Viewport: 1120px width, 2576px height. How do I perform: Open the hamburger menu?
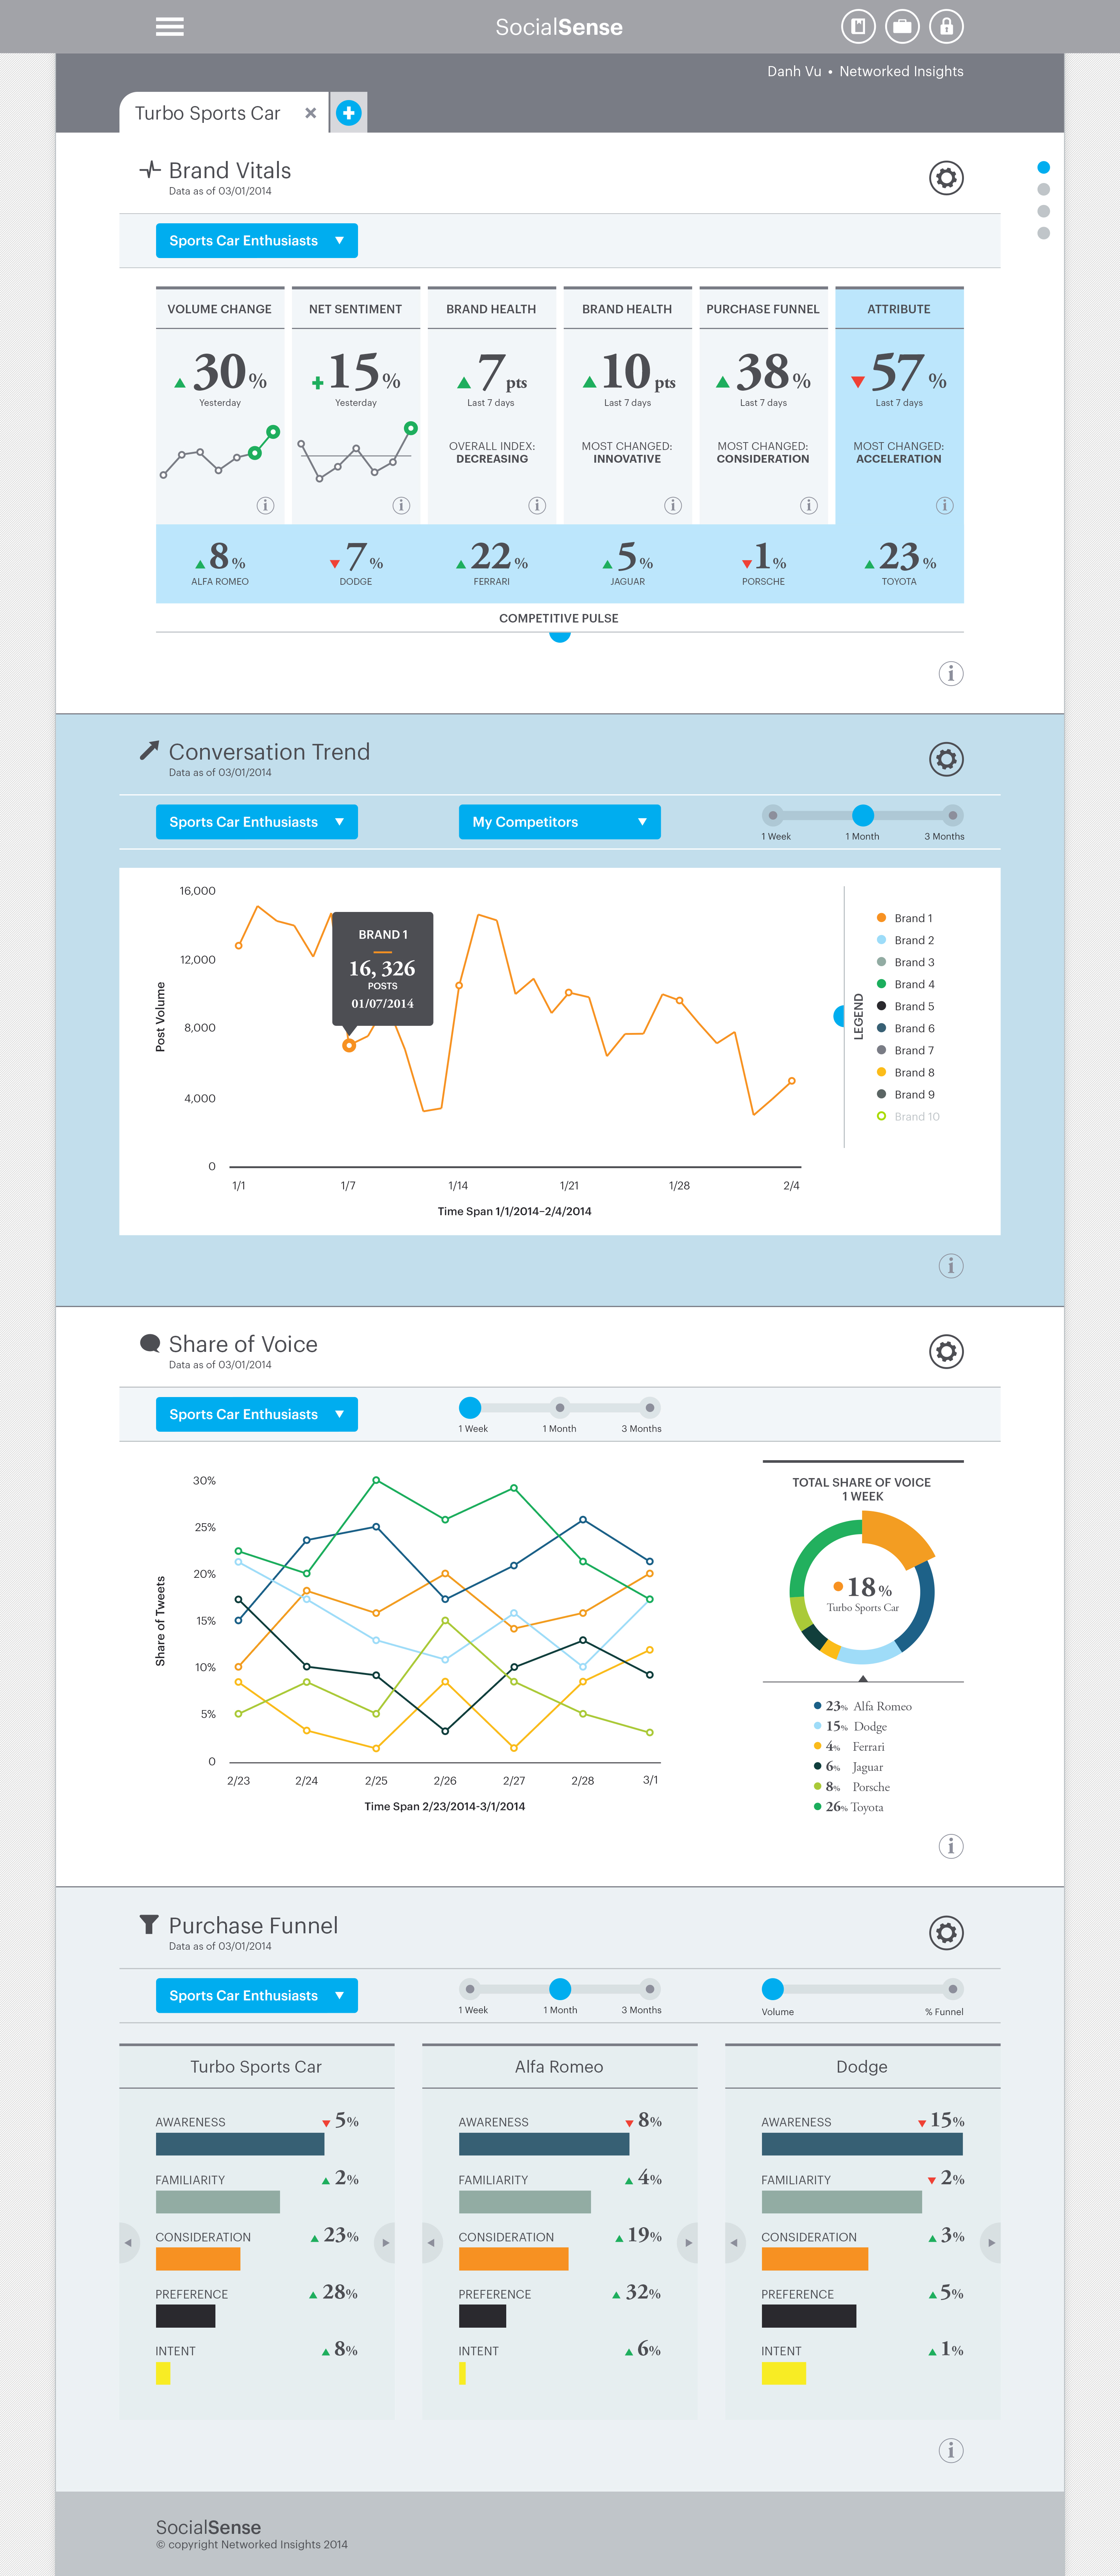(x=169, y=27)
